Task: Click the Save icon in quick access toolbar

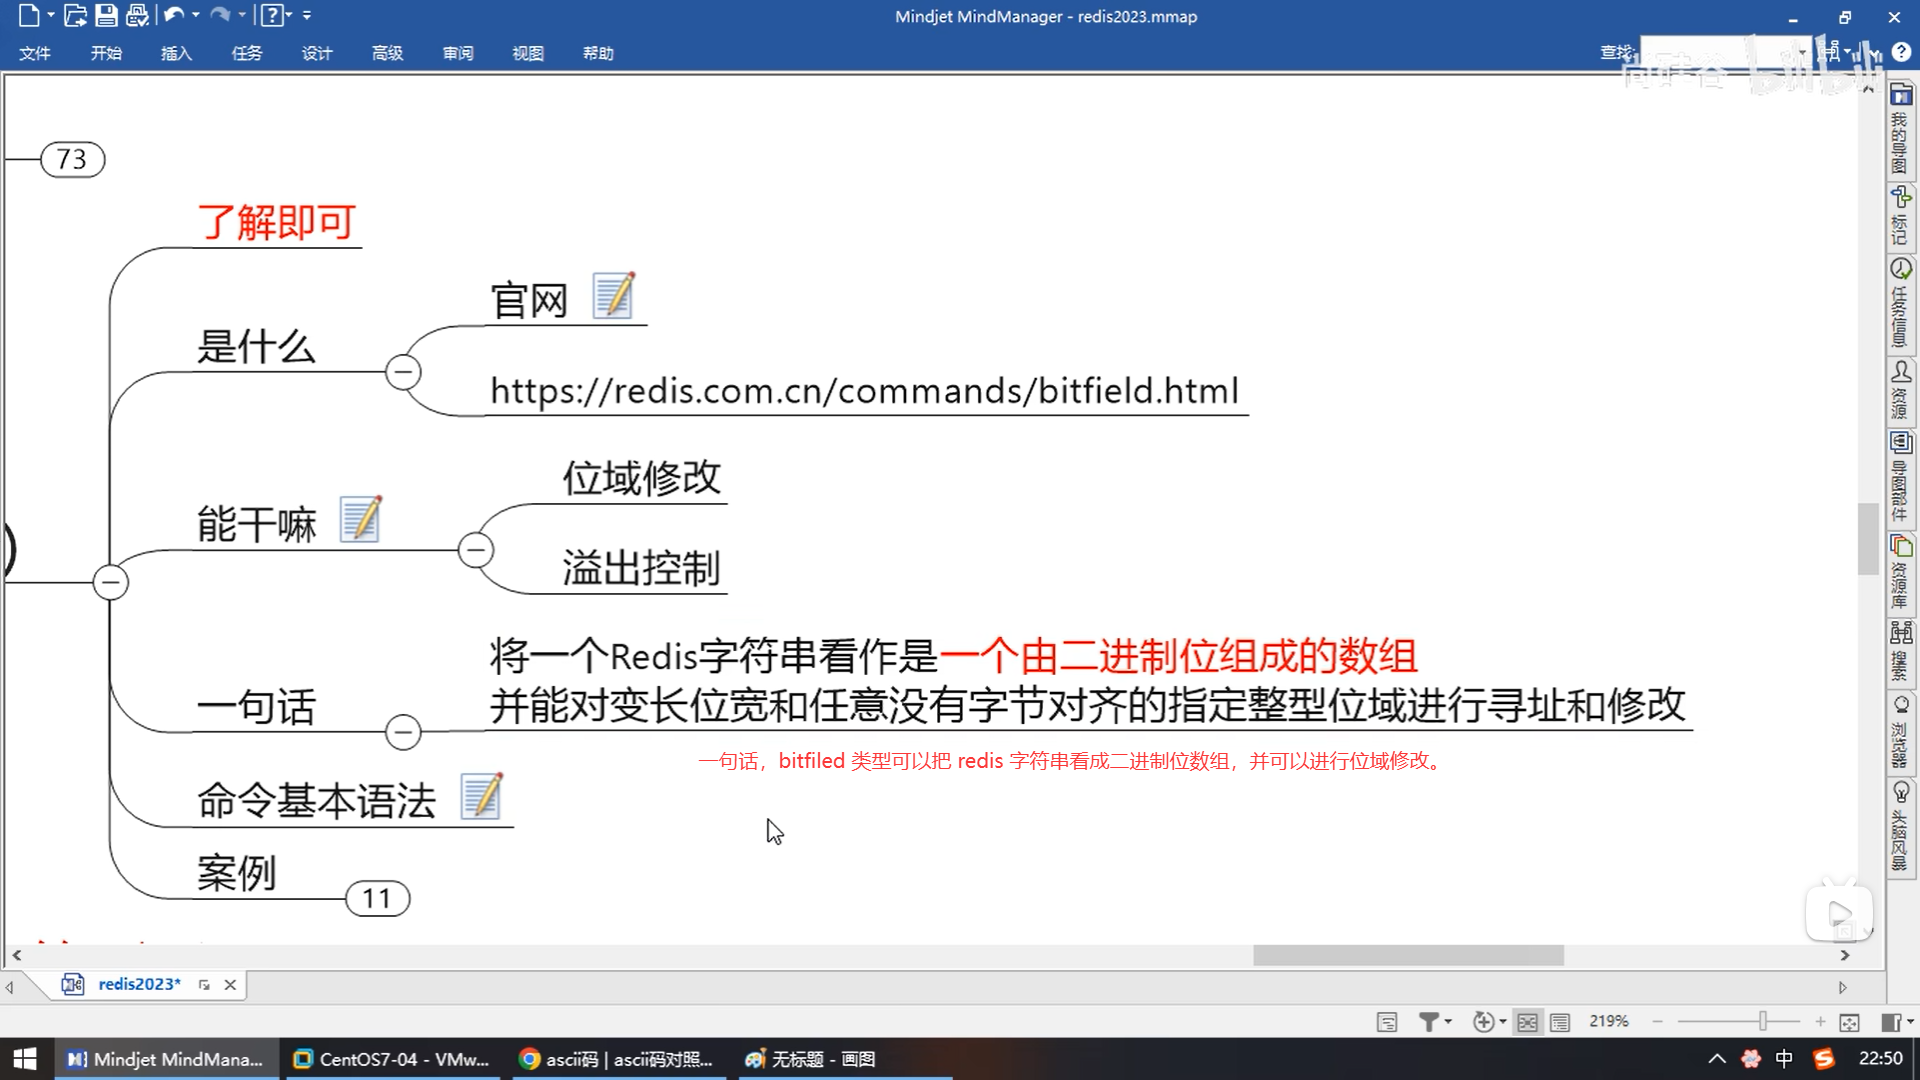Action: click(x=106, y=16)
